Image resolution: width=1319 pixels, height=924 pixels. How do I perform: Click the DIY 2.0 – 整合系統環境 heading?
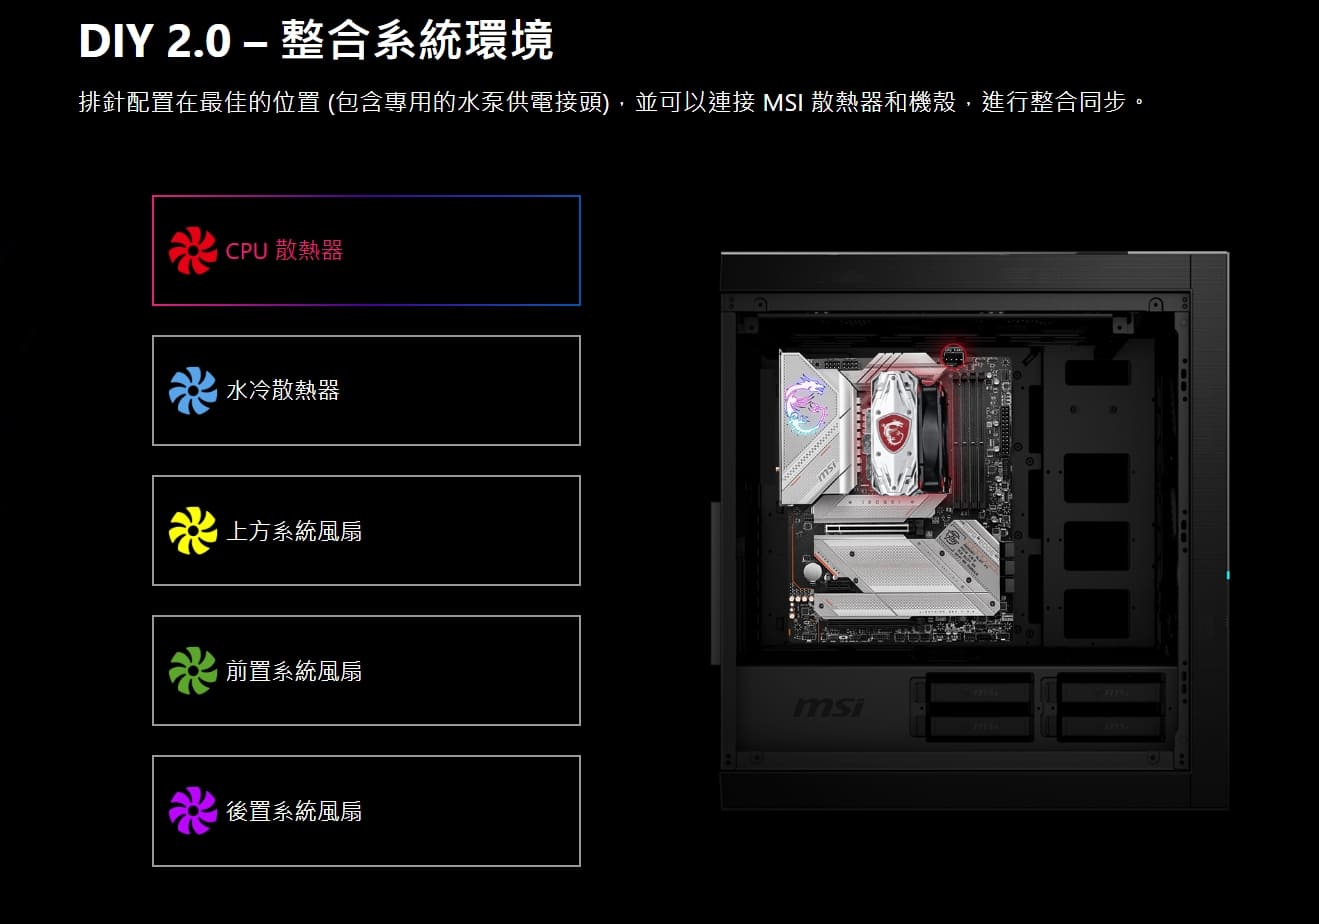click(316, 41)
